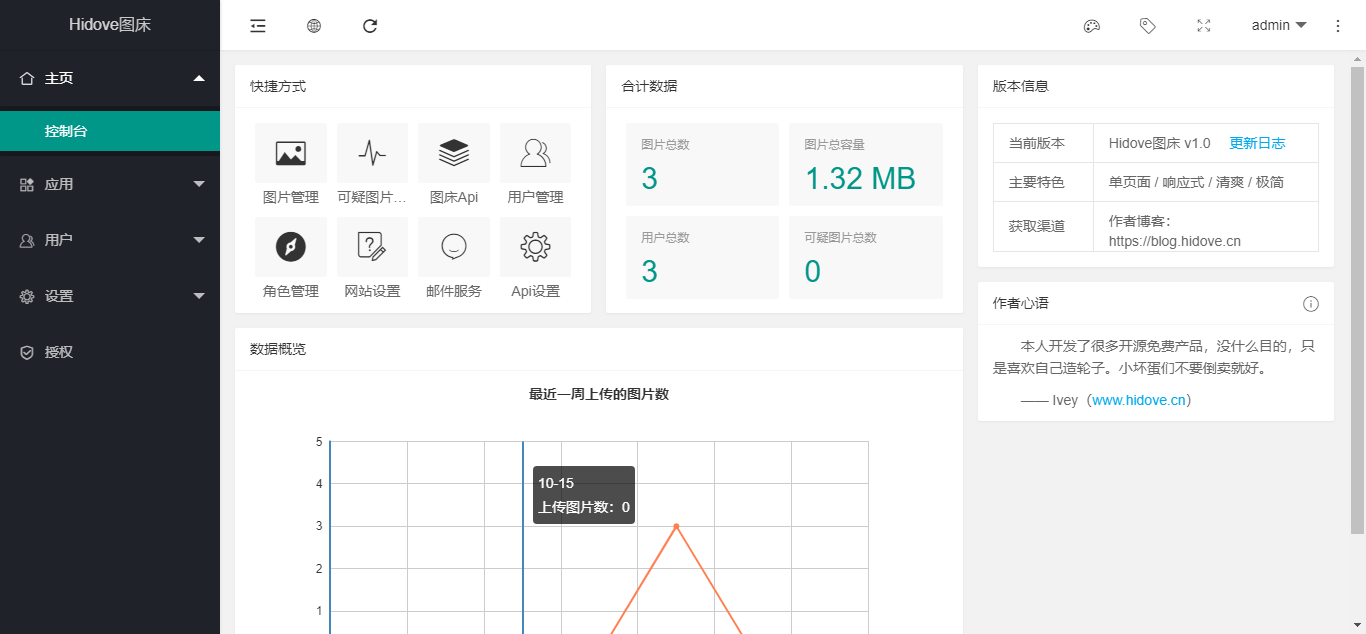Collapse the 主页 sidebar section
Viewport: 1366px width, 634px height.
point(110,78)
